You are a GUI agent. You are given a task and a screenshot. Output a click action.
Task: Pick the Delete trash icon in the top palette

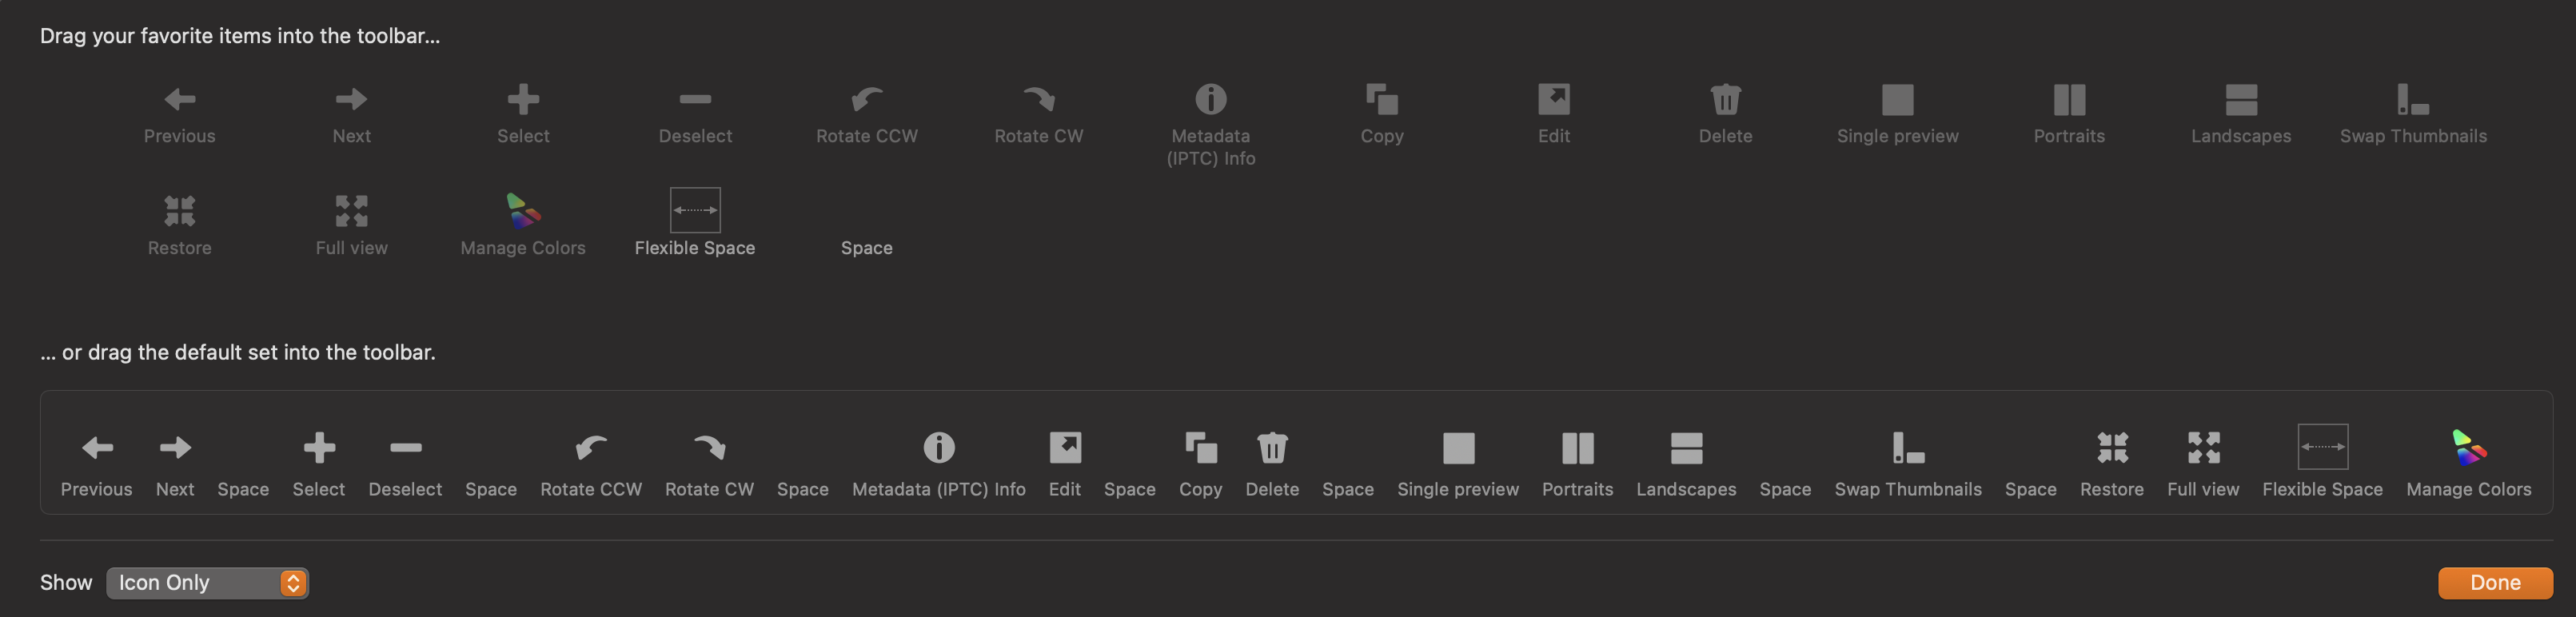point(1725,99)
